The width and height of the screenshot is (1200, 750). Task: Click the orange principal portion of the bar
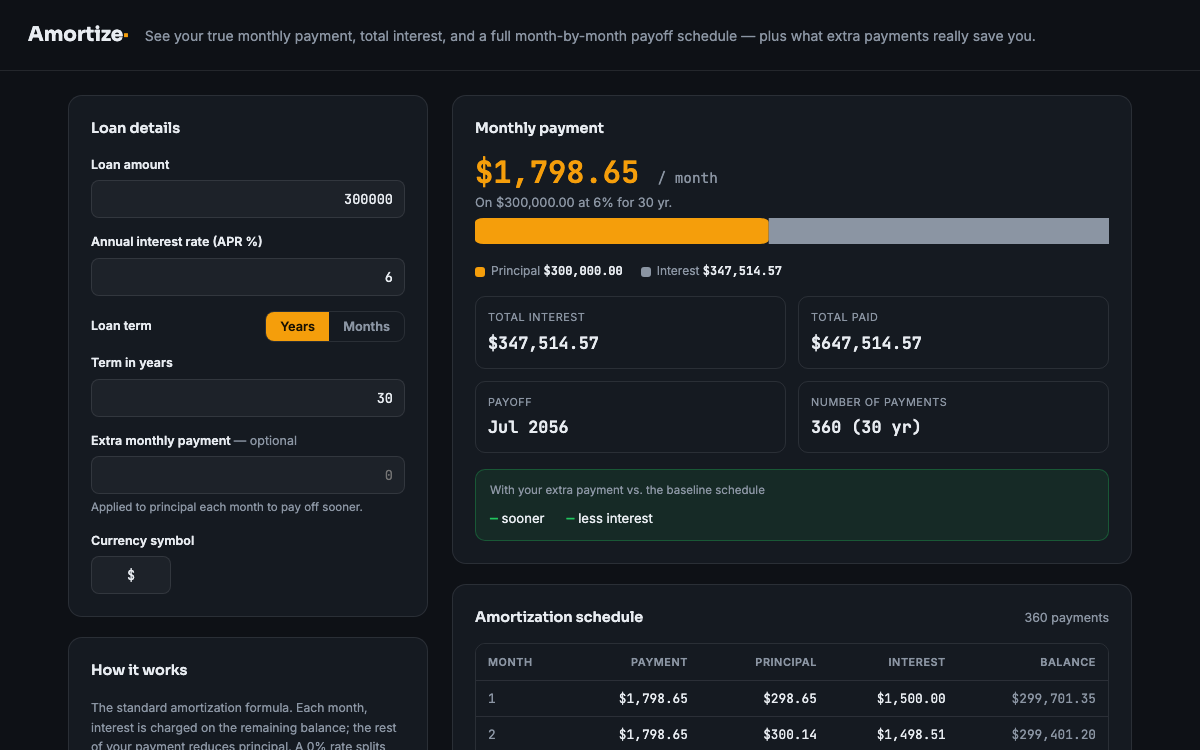click(622, 231)
